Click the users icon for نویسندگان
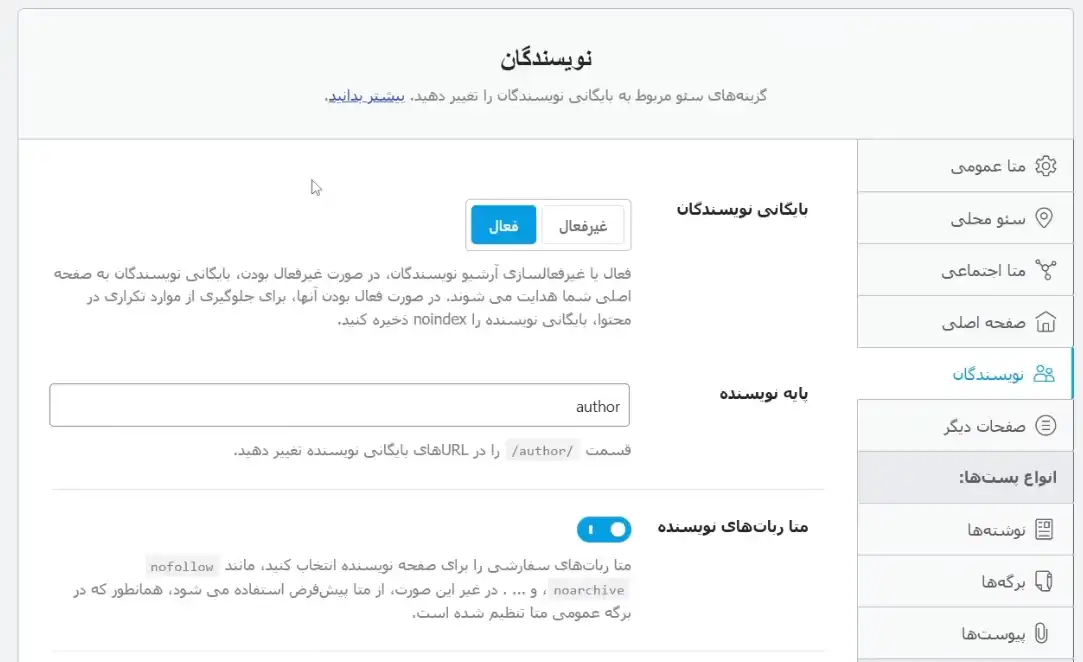This screenshot has height=662, width=1083. click(1044, 374)
